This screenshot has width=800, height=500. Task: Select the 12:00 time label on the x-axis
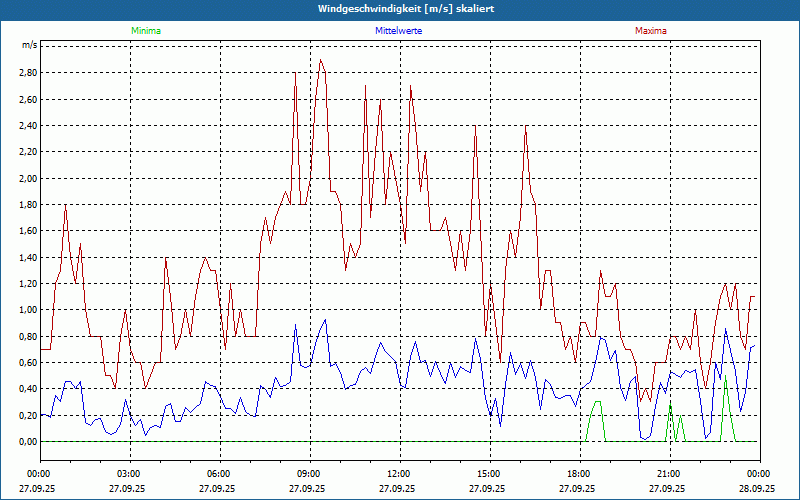[398, 474]
